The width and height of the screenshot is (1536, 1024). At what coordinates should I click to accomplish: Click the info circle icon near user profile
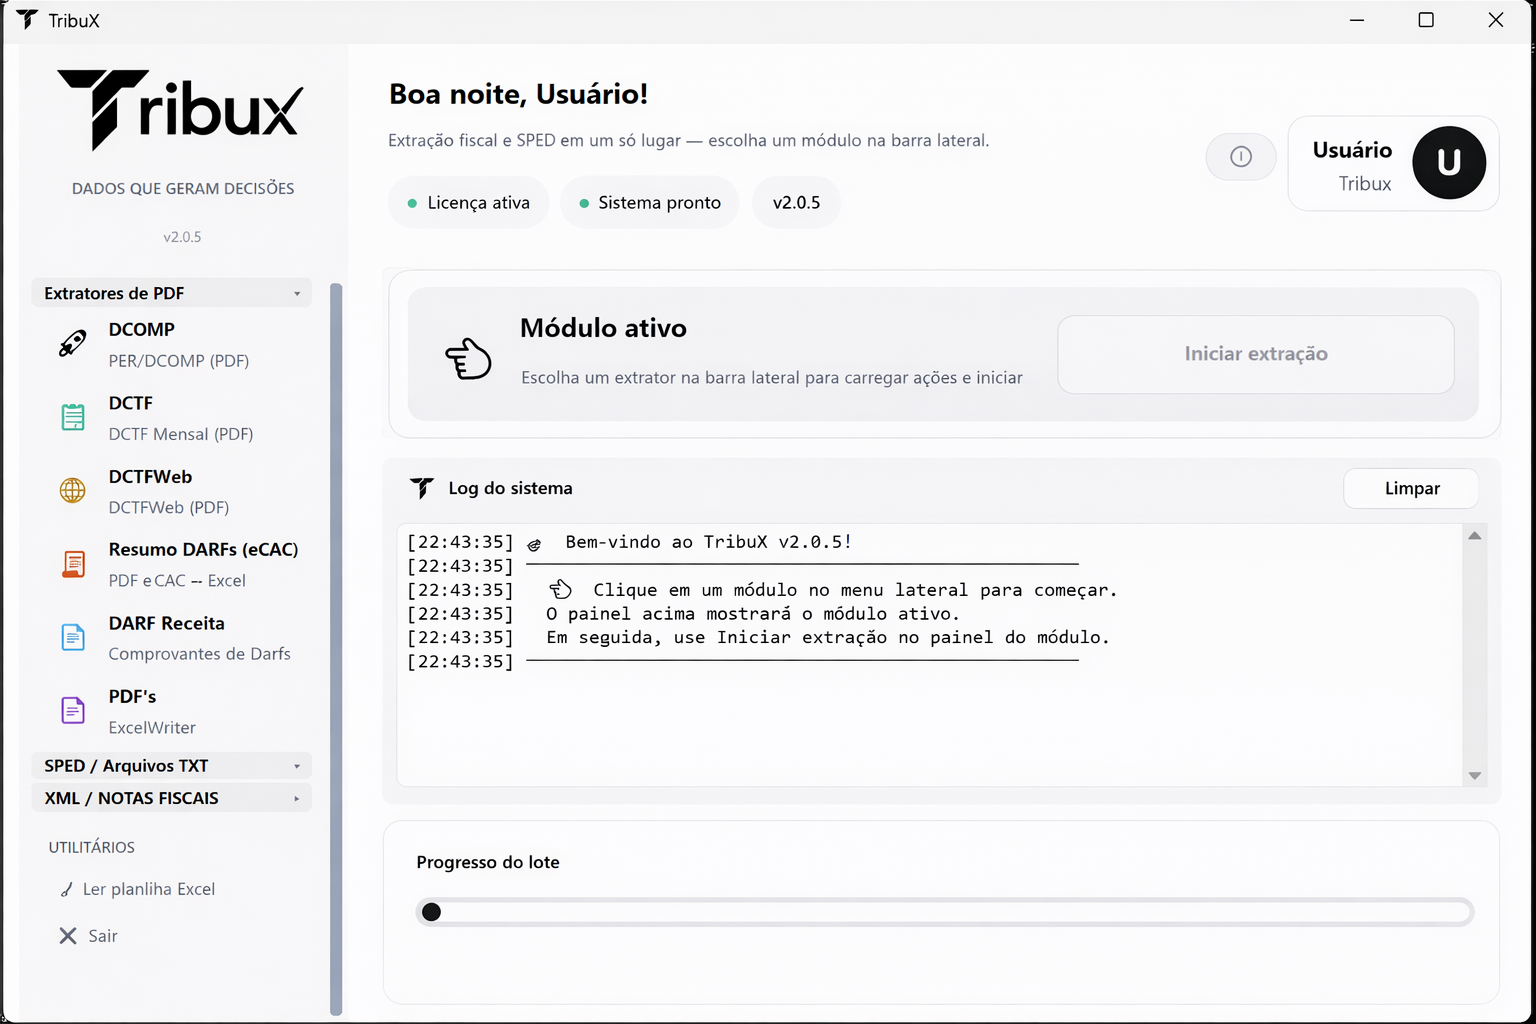click(1240, 157)
